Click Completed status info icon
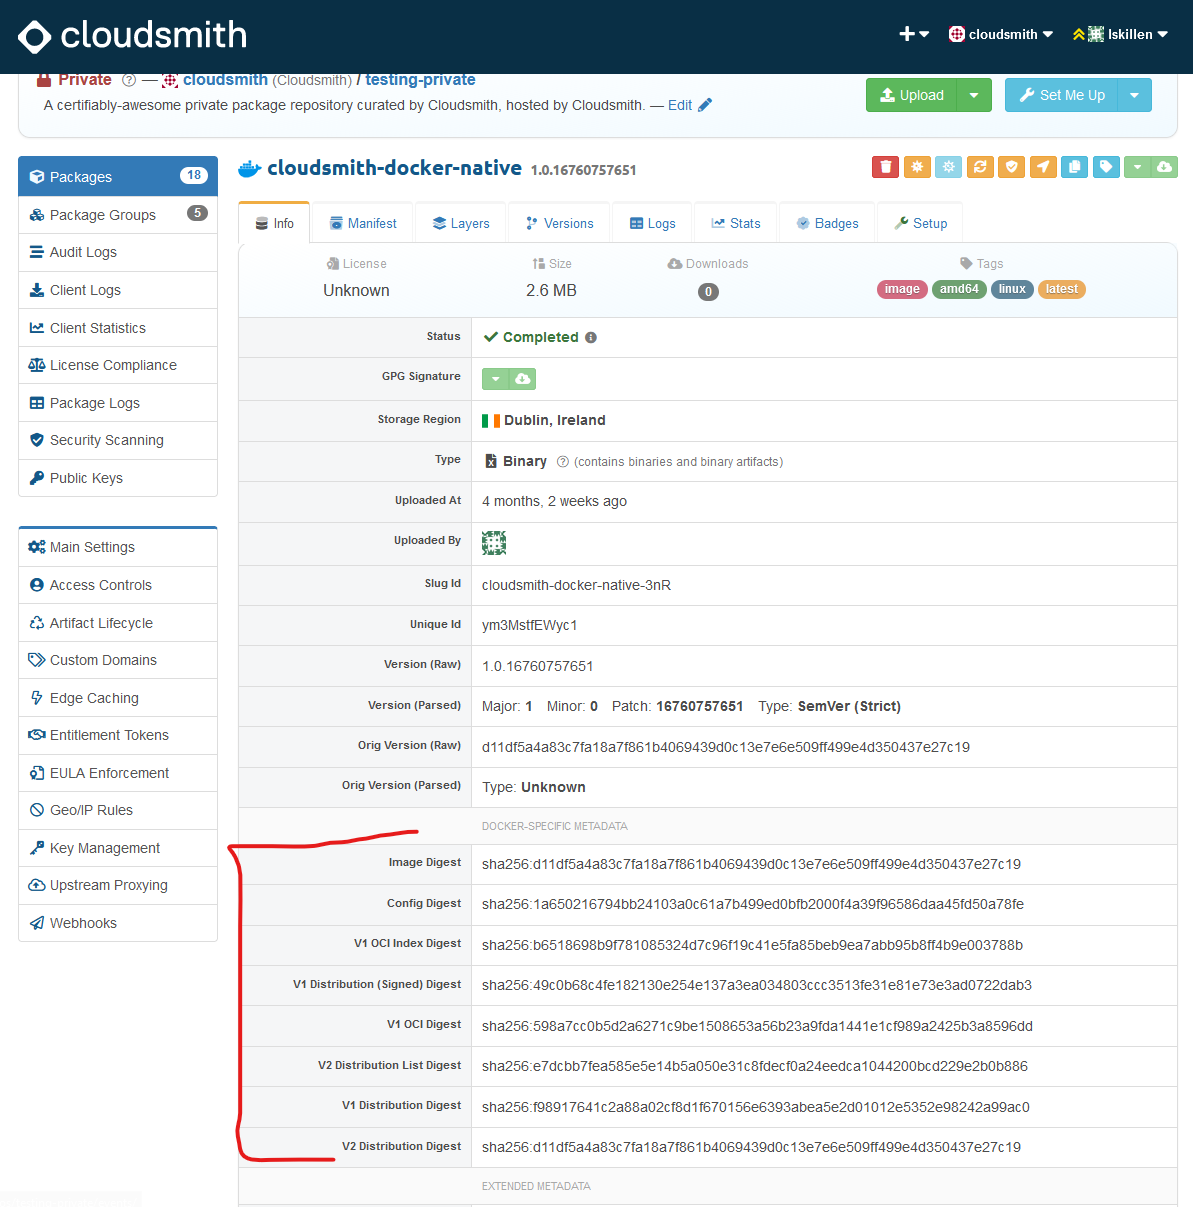 pos(591,338)
